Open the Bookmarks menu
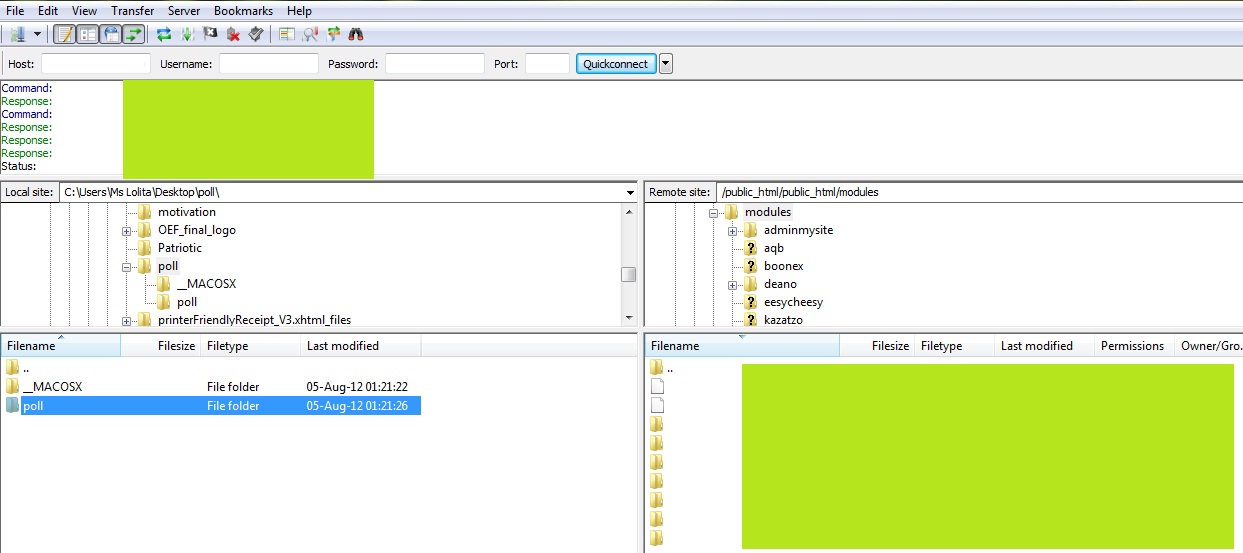This screenshot has width=1243, height=553. pyautogui.click(x=243, y=10)
